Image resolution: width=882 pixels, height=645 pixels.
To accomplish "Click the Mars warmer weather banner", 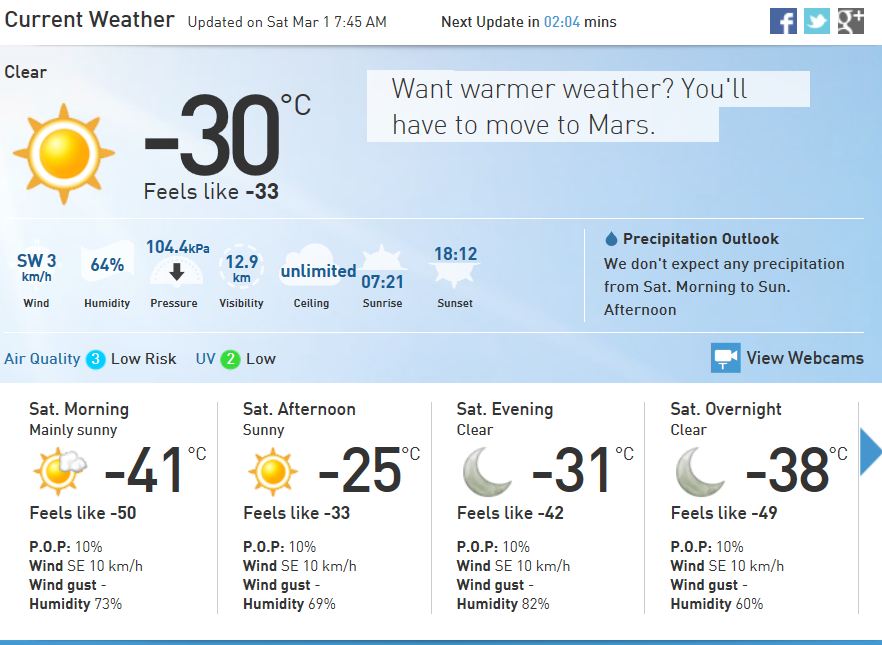I will 588,106.
